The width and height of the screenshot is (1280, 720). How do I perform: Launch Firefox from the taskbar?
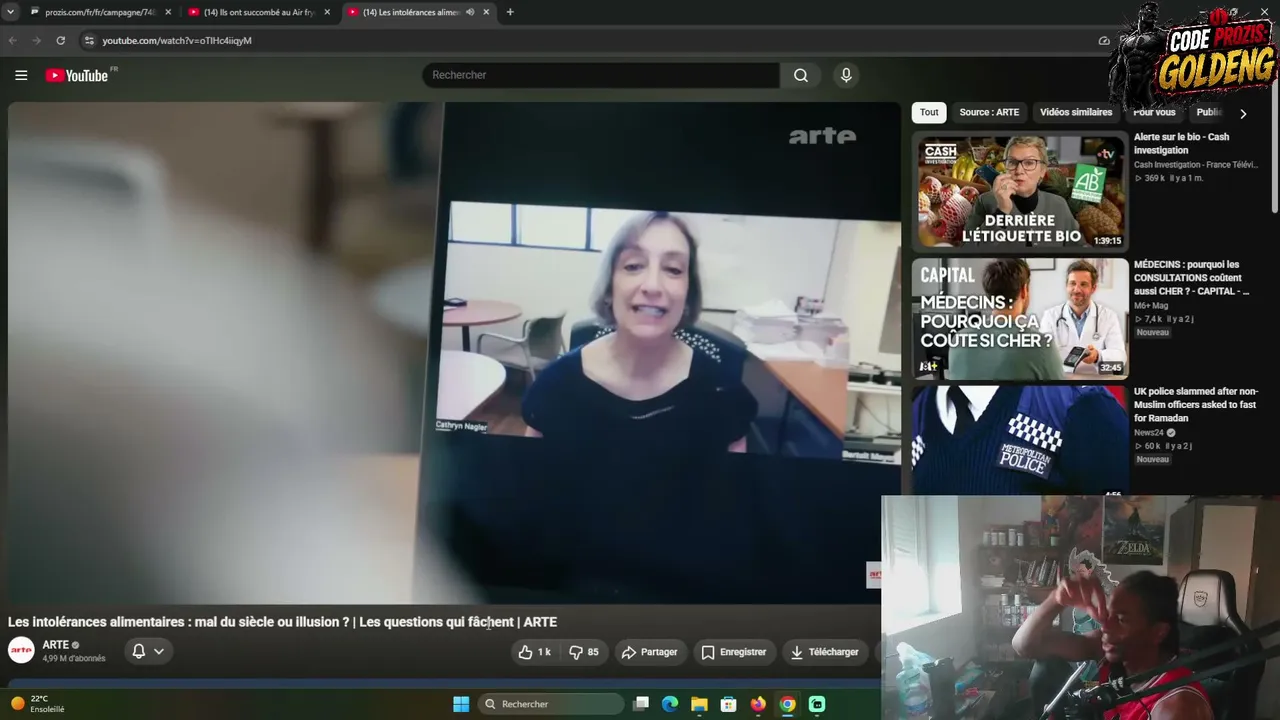[x=758, y=704]
